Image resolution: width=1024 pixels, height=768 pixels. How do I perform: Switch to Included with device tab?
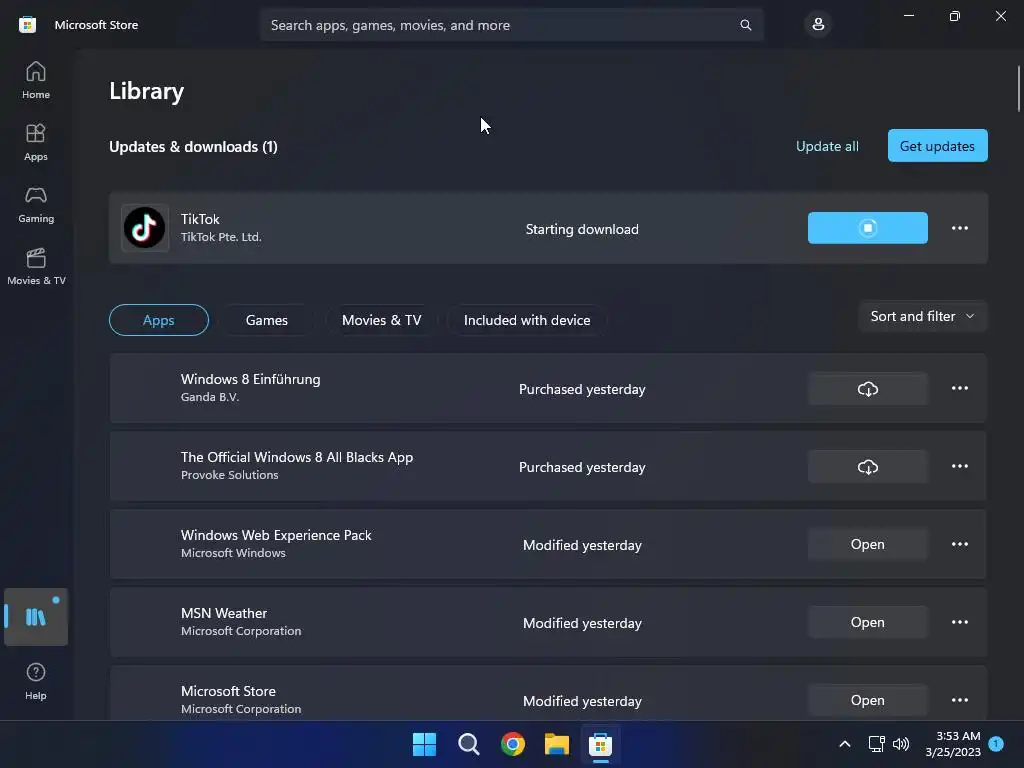pos(527,320)
